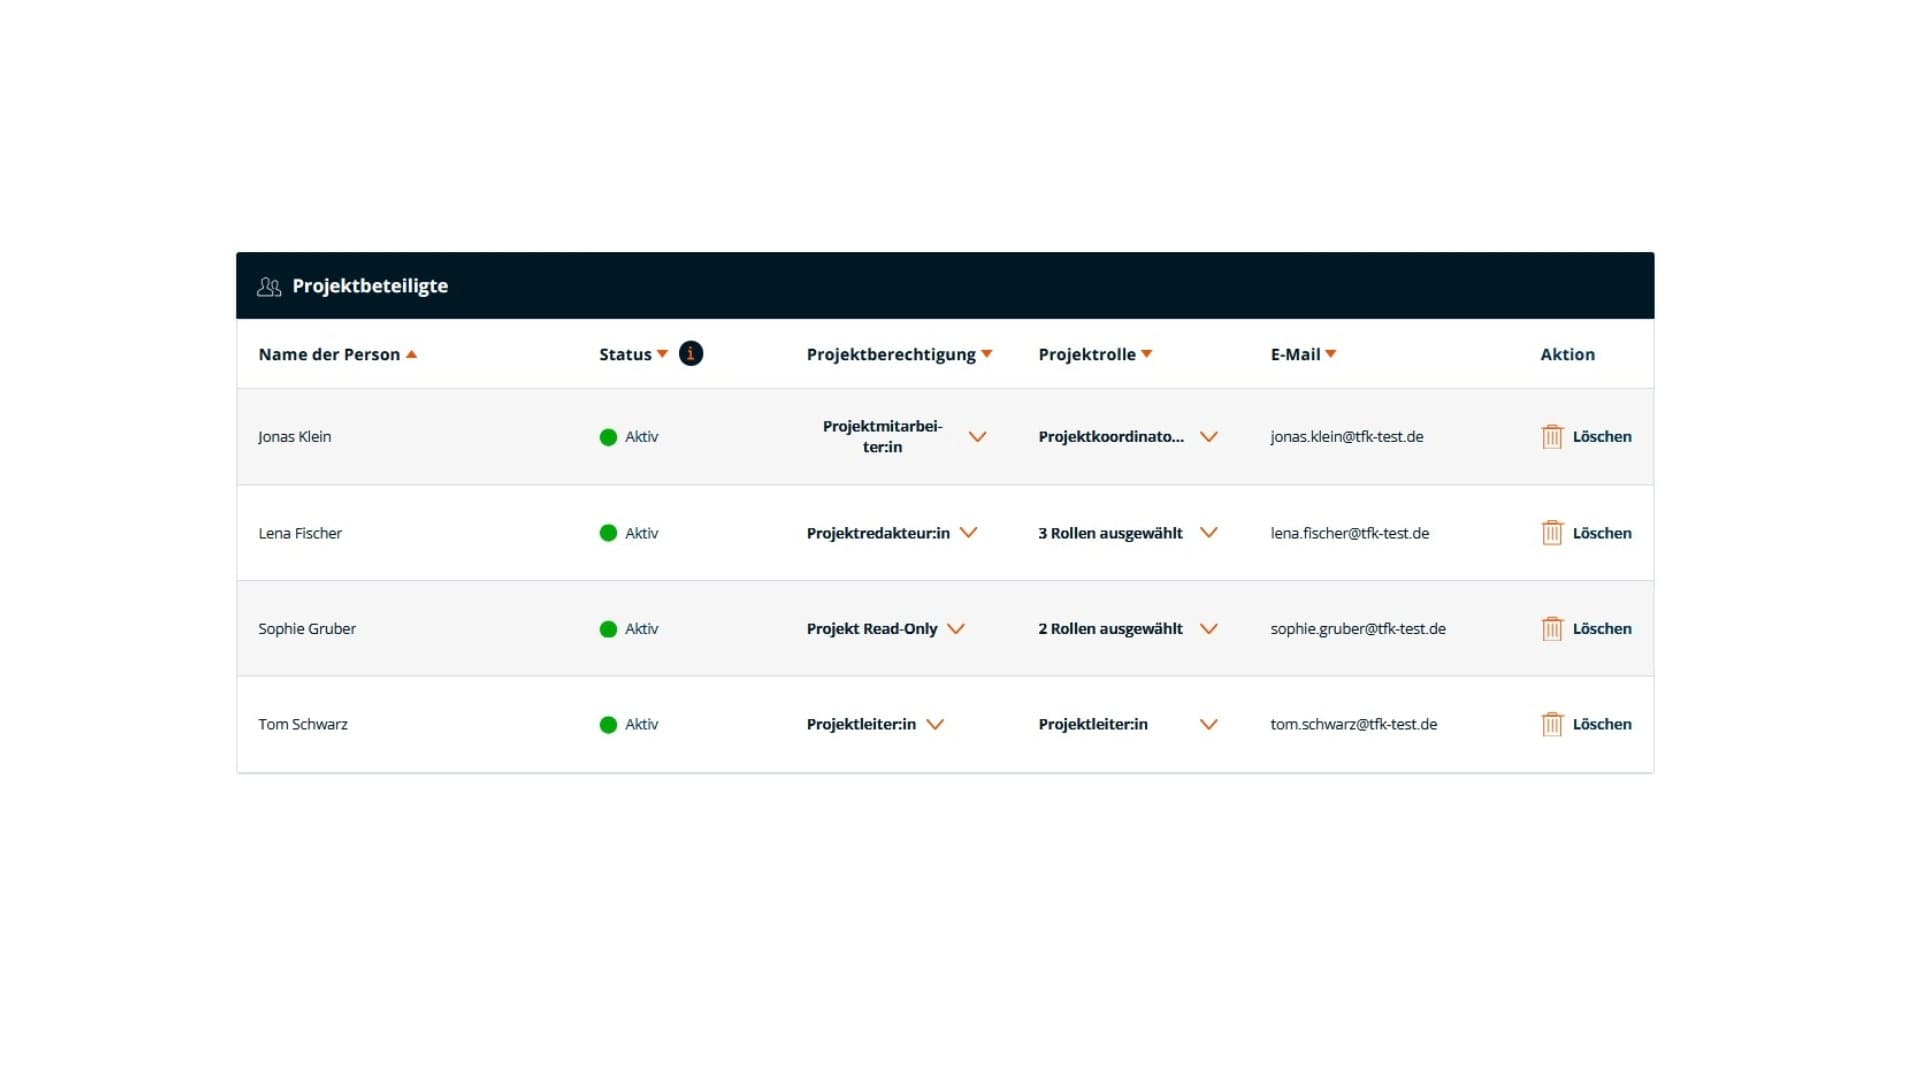Click trash icon in Sophie Gruber row
The height and width of the screenshot is (1080, 1920).
tap(1552, 628)
